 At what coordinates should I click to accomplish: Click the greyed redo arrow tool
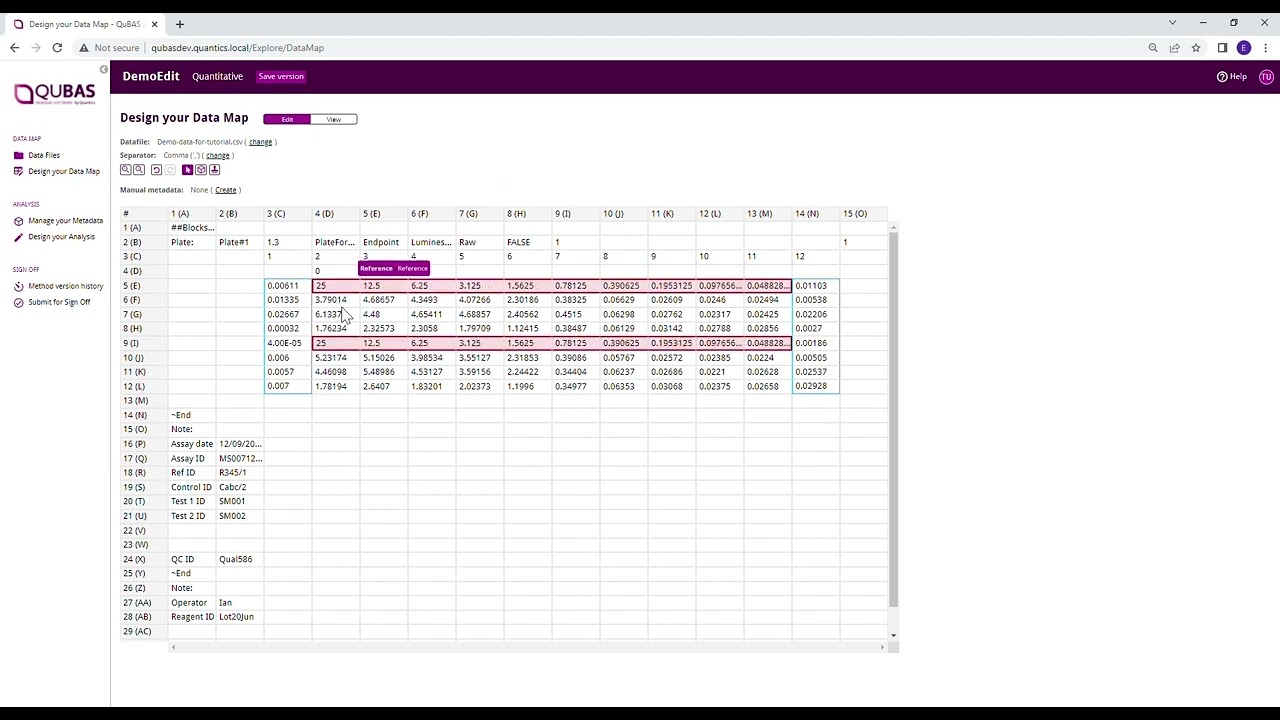169,170
